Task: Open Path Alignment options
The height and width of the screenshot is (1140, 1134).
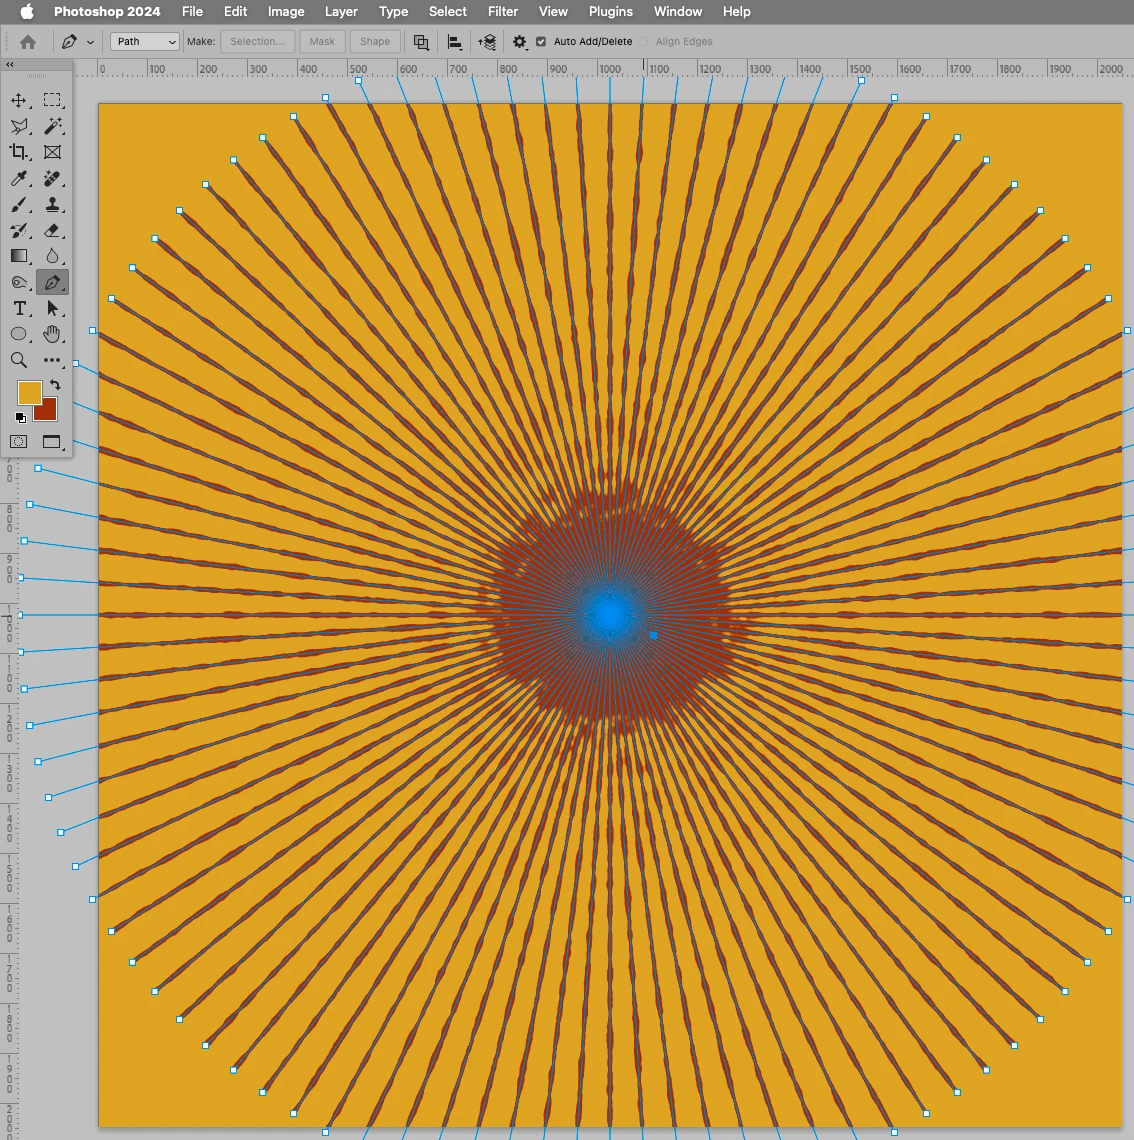Action: [x=454, y=41]
